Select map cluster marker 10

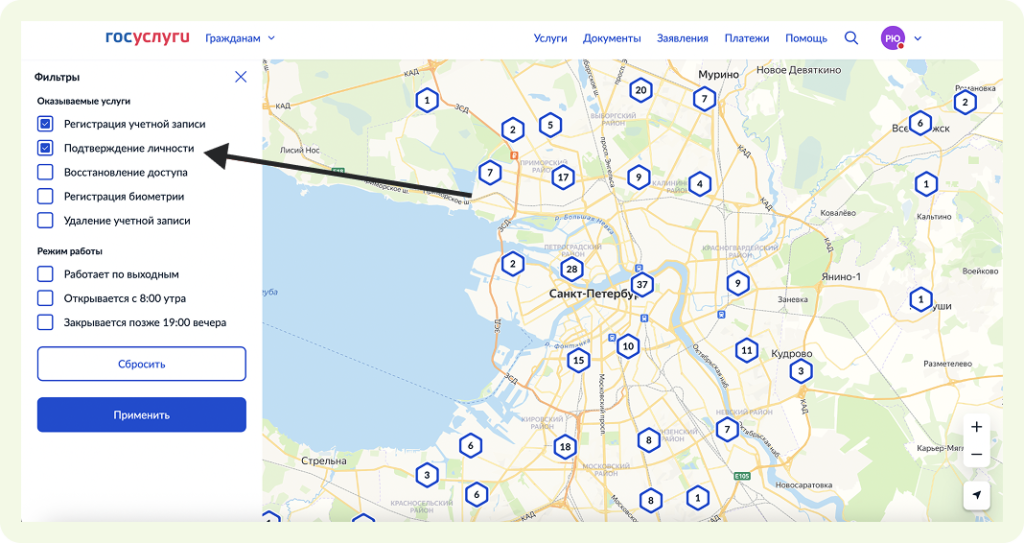tap(628, 346)
